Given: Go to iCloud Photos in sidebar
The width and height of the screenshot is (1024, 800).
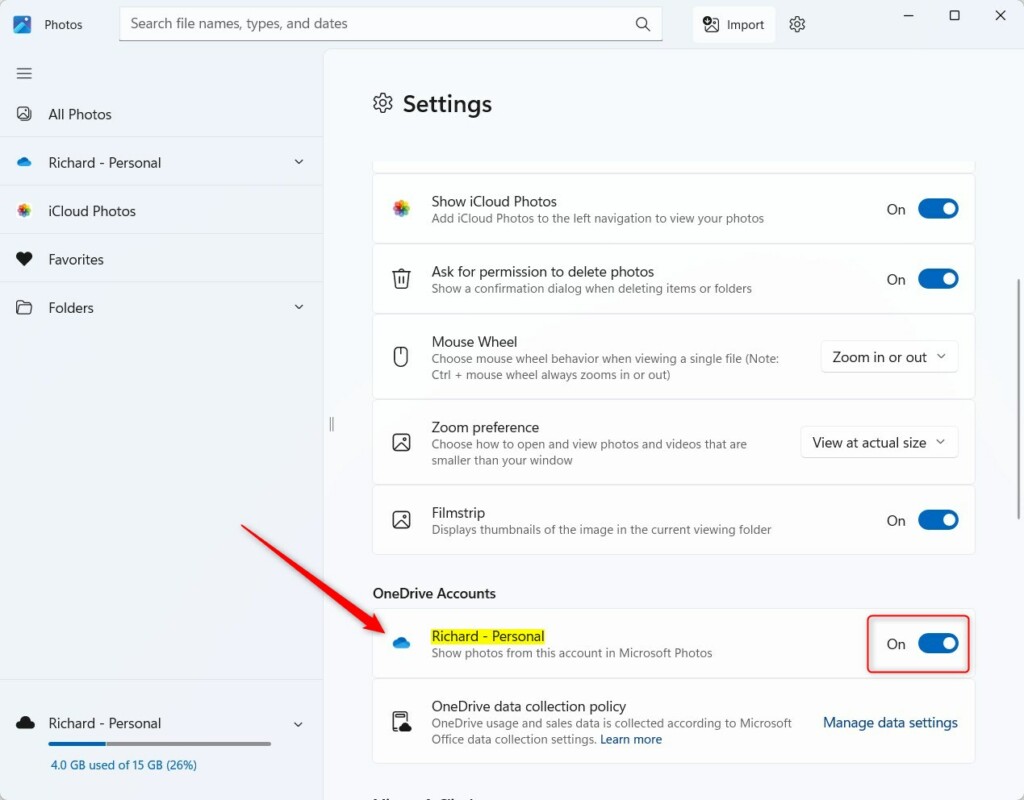Looking at the screenshot, I should click(x=161, y=210).
